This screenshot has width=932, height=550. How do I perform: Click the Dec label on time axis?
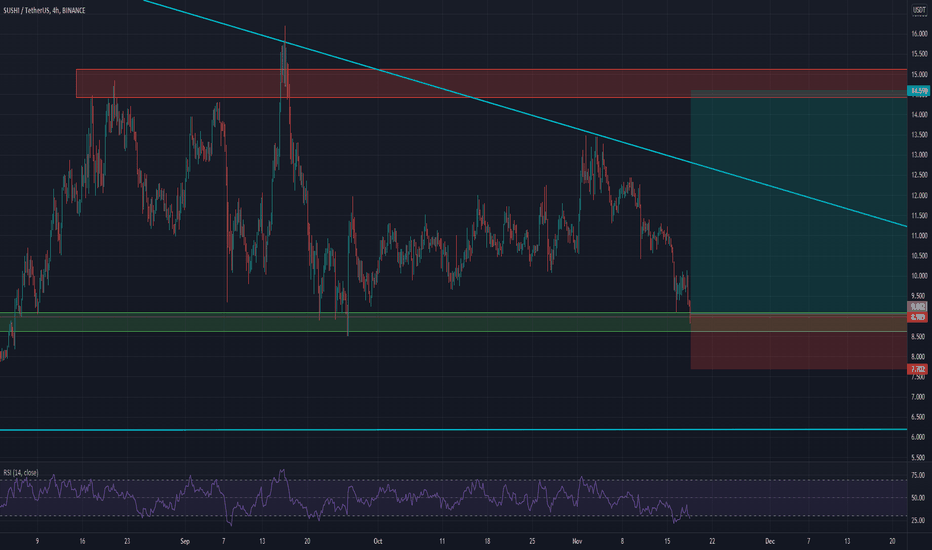click(770, 541)
